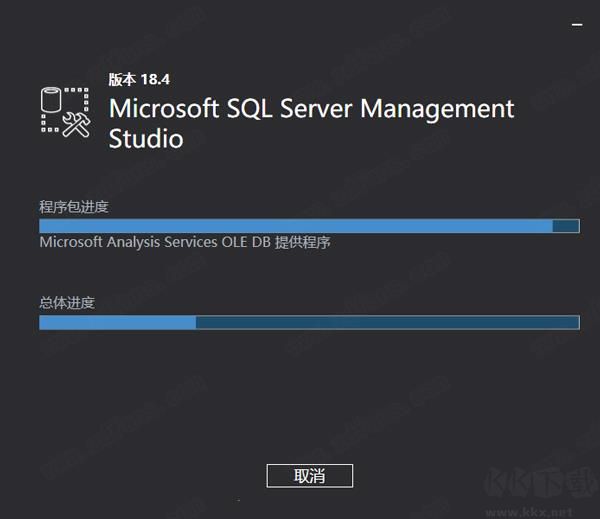The width and height of the screenshot is (600, 519).
Task: Click the 程序包进度 label
Action: tap(74, 207)
